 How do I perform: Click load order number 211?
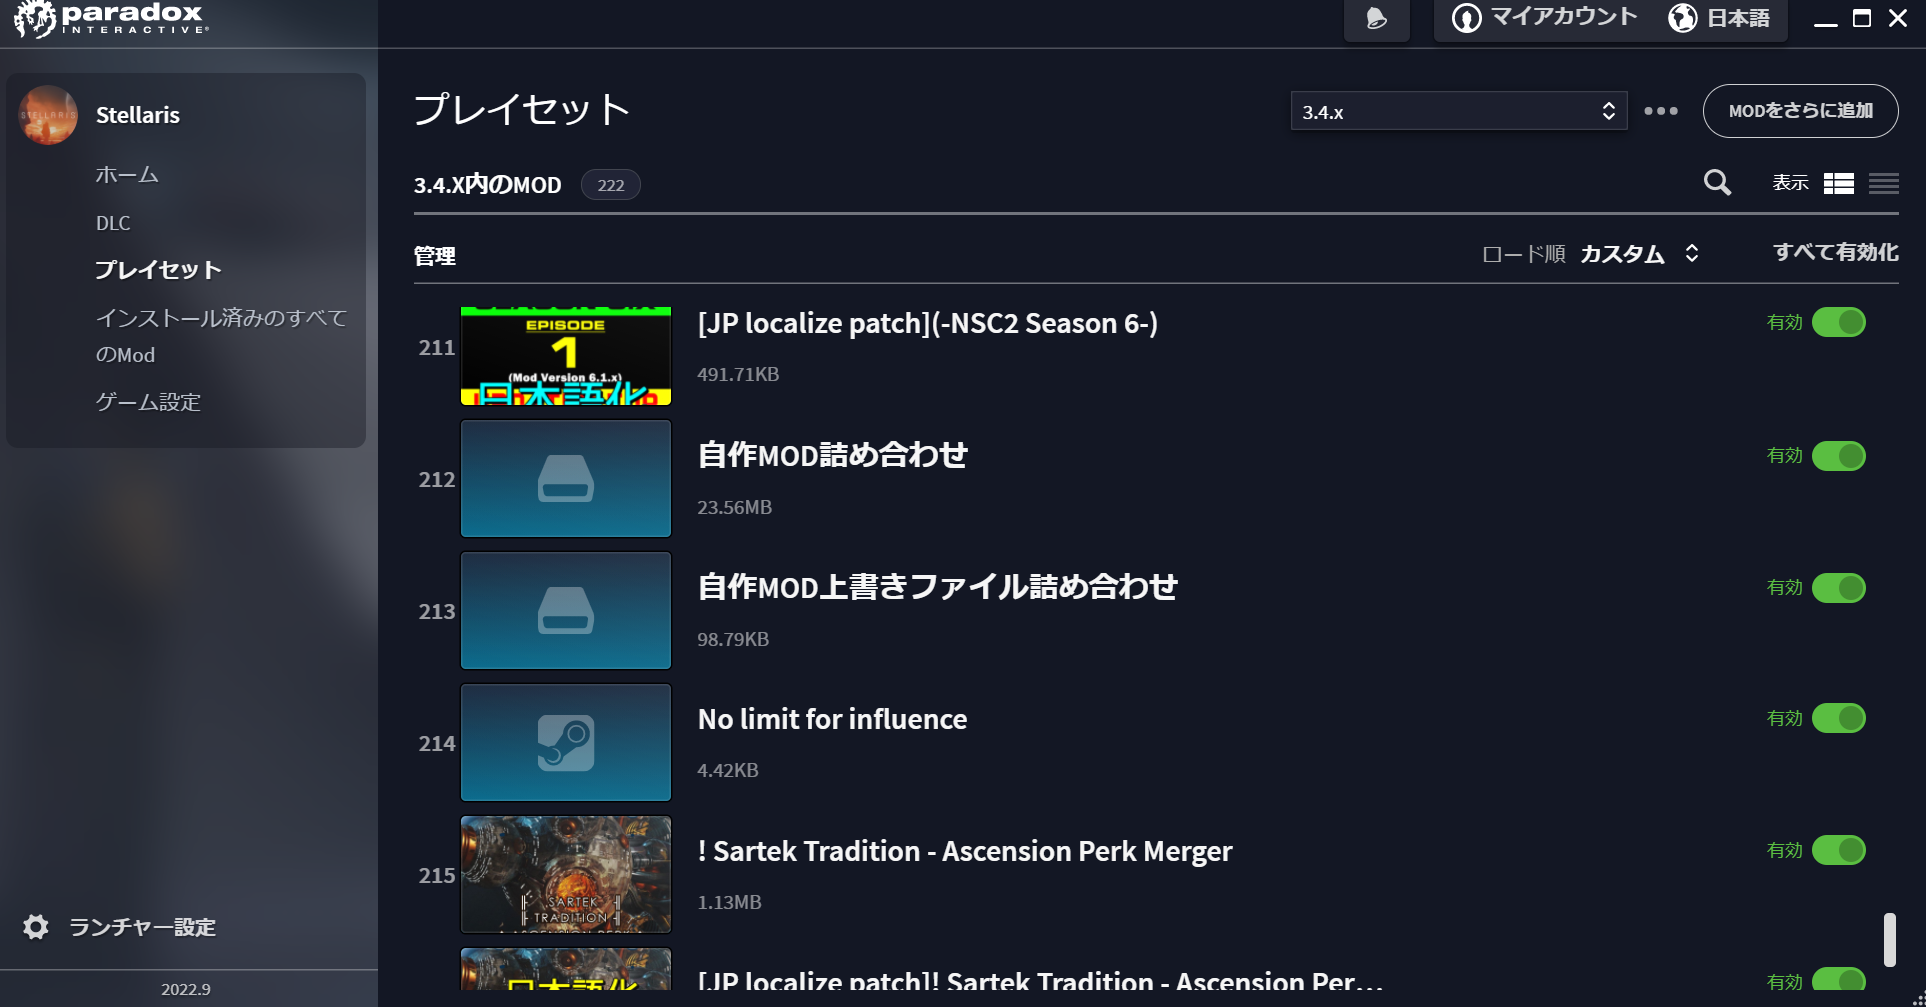click(436, 348)
